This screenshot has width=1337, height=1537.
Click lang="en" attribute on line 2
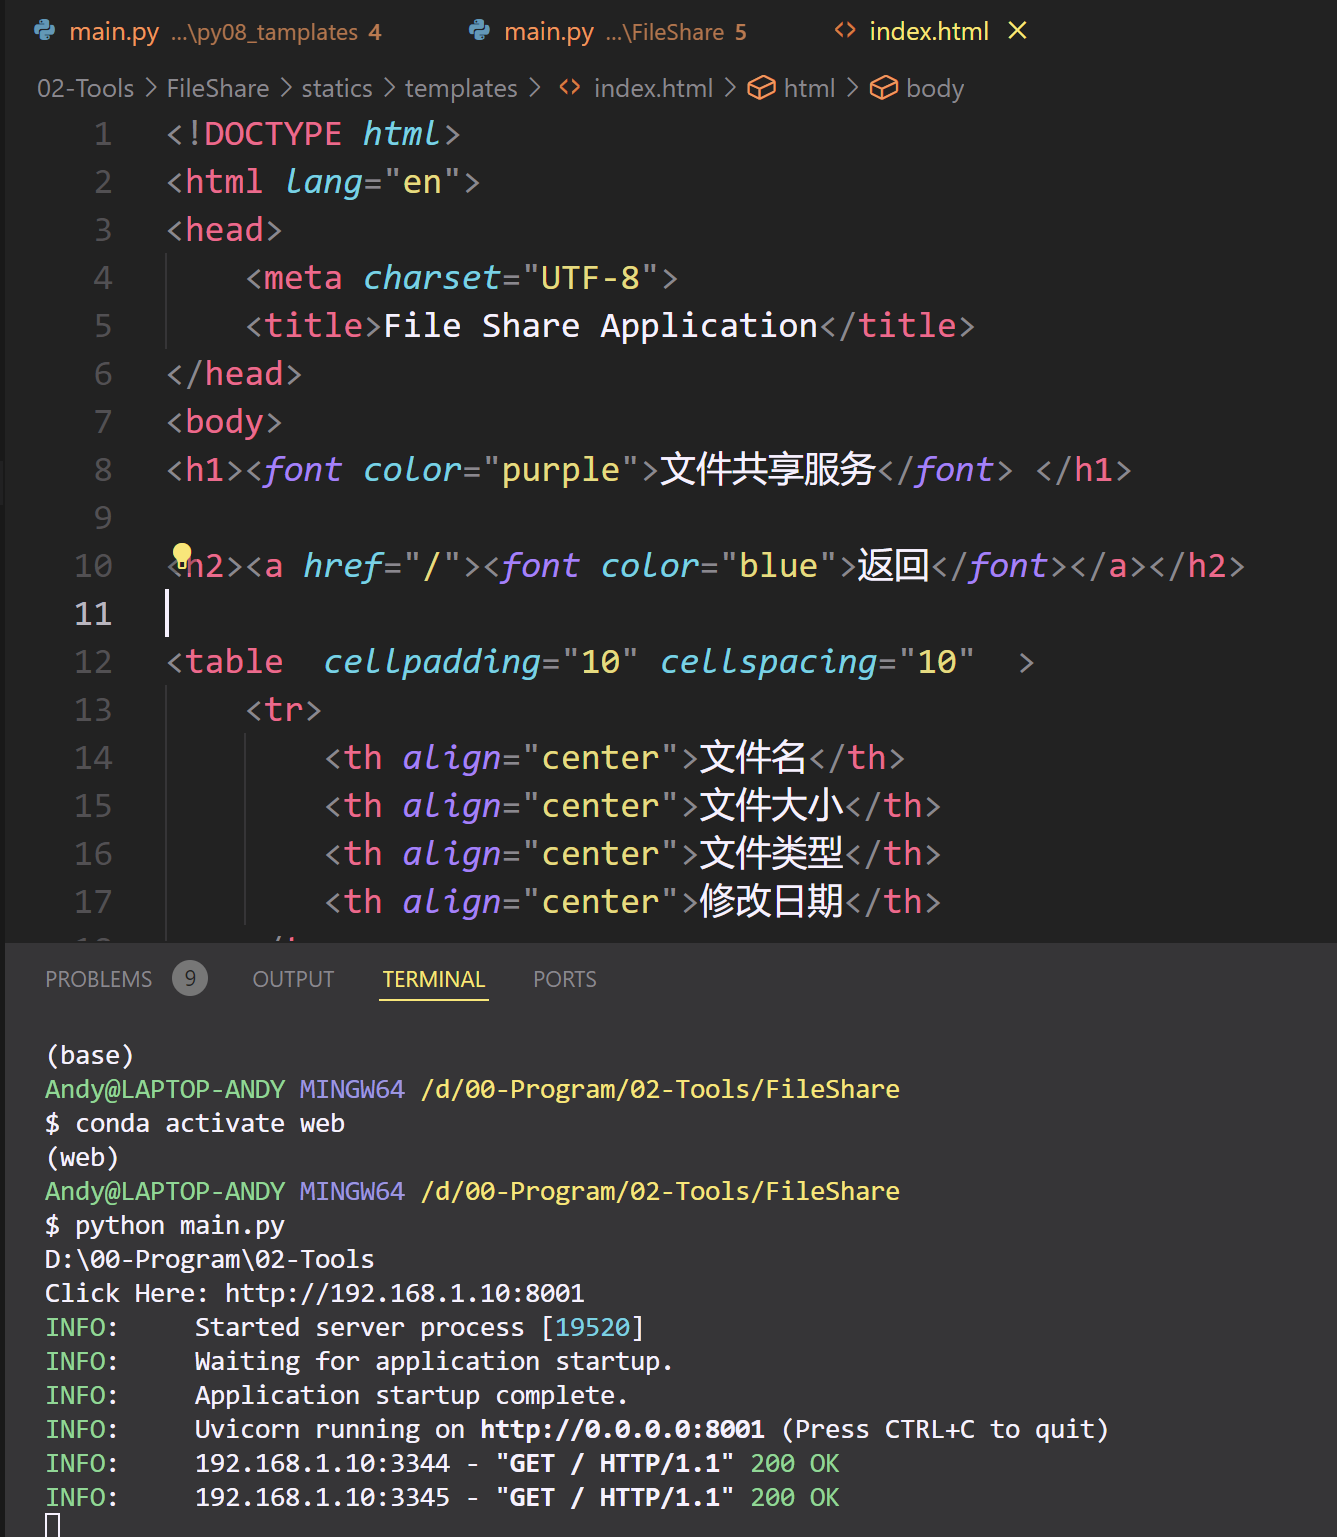tap(373, 182)
